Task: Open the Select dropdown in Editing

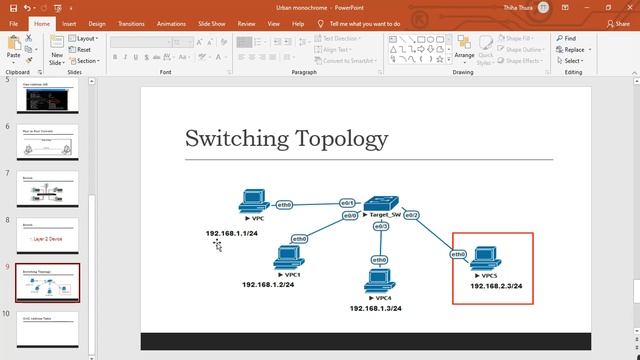Action: 570,61
